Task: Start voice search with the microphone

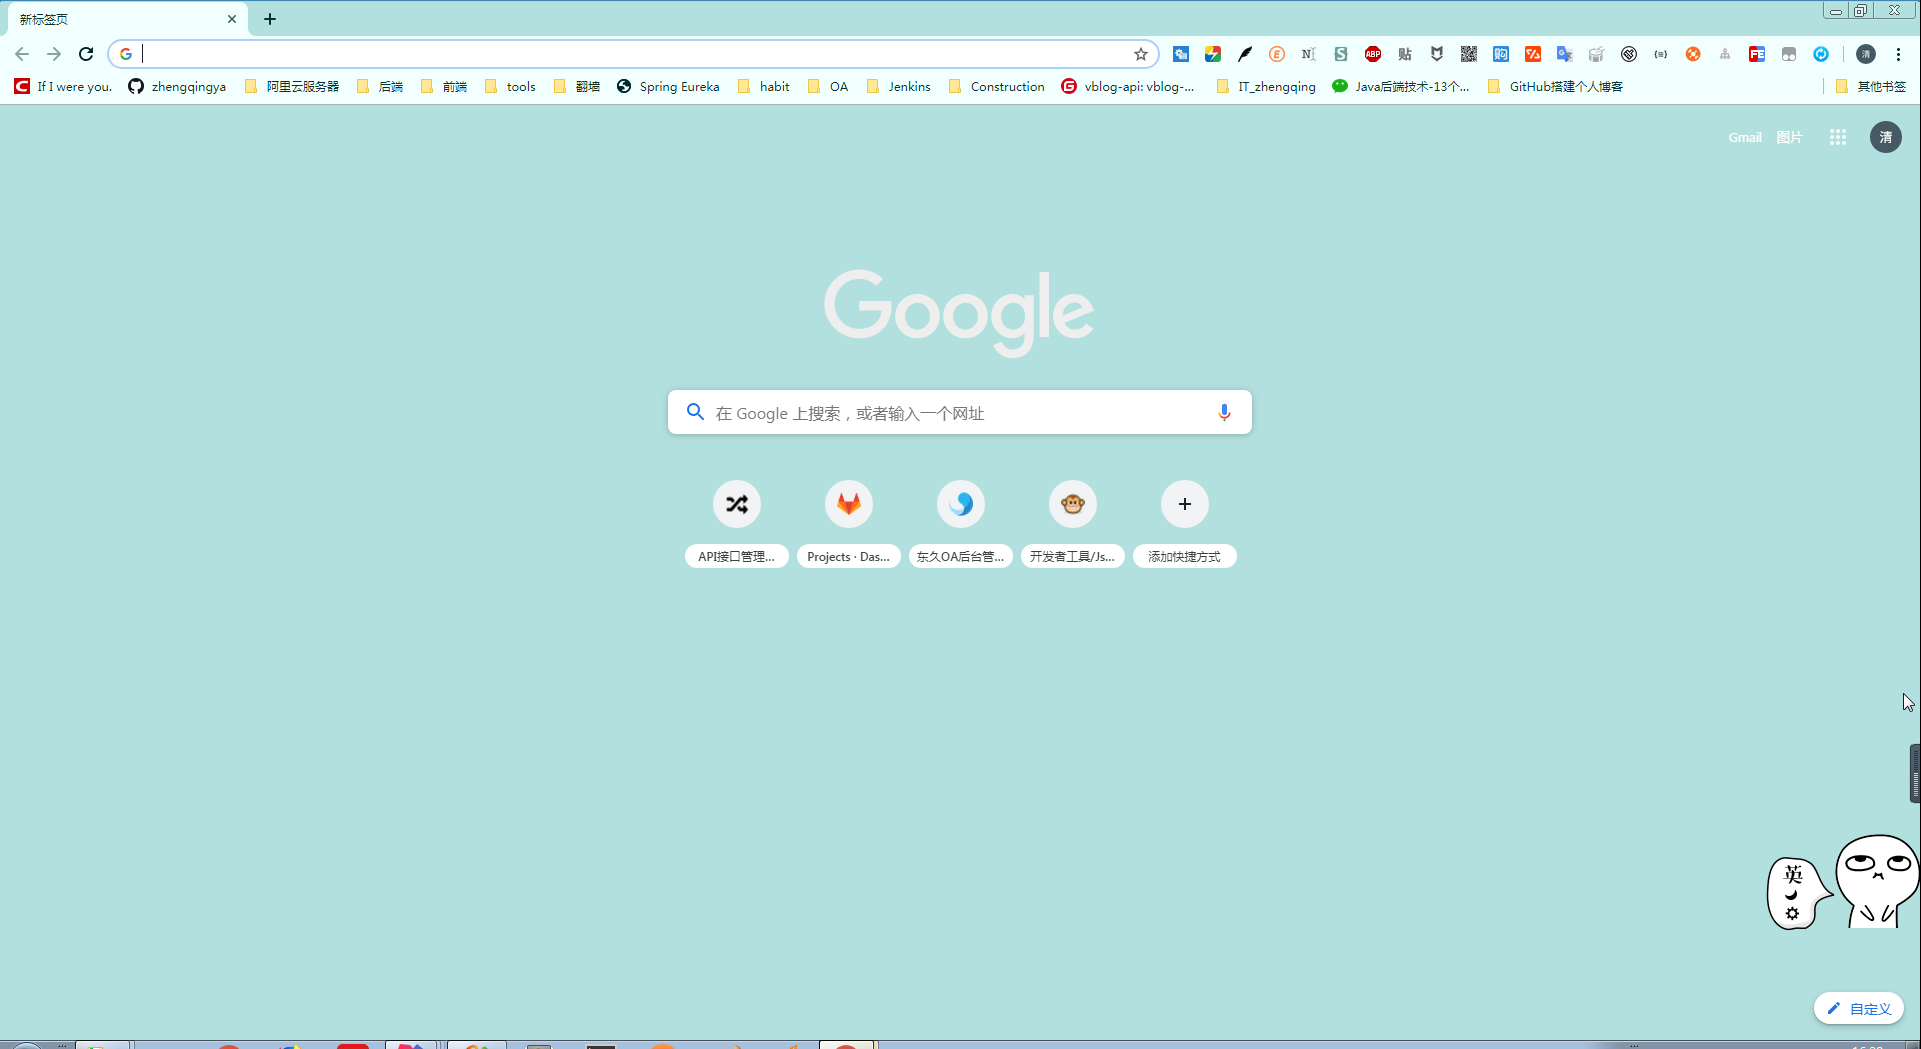Action: [x=1224, y=412]
